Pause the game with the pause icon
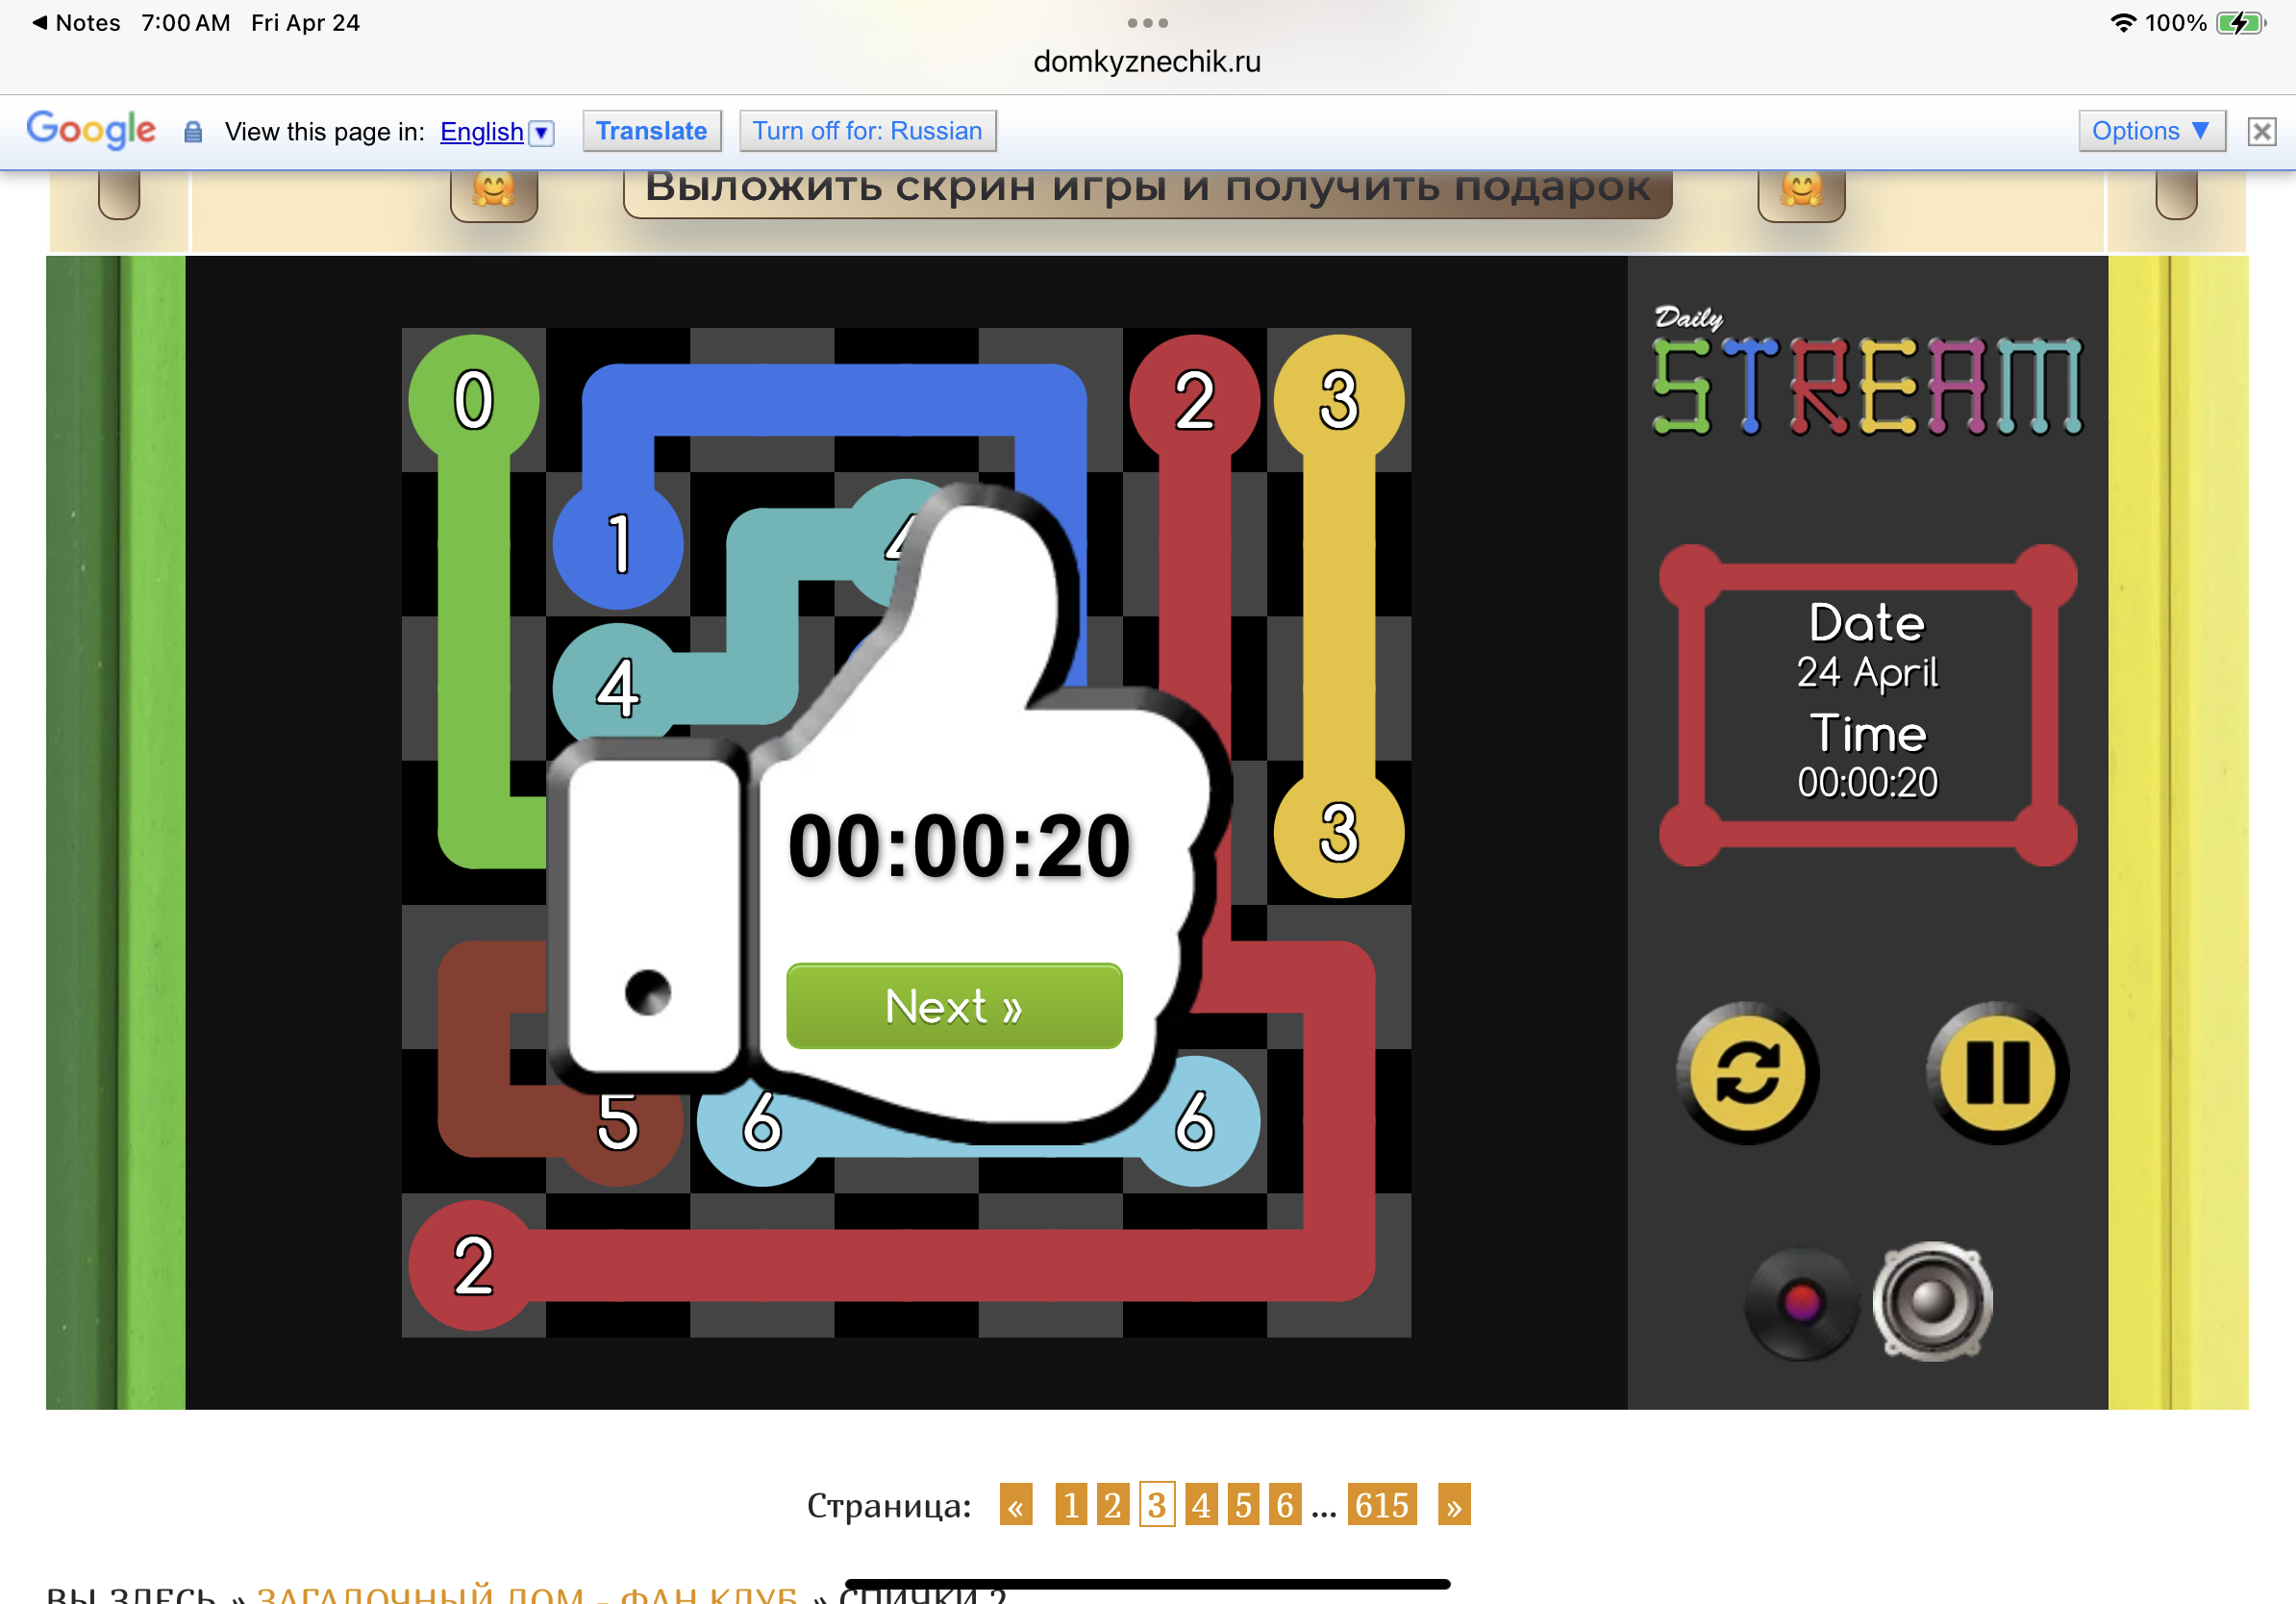 (x=1997, y=1073)
